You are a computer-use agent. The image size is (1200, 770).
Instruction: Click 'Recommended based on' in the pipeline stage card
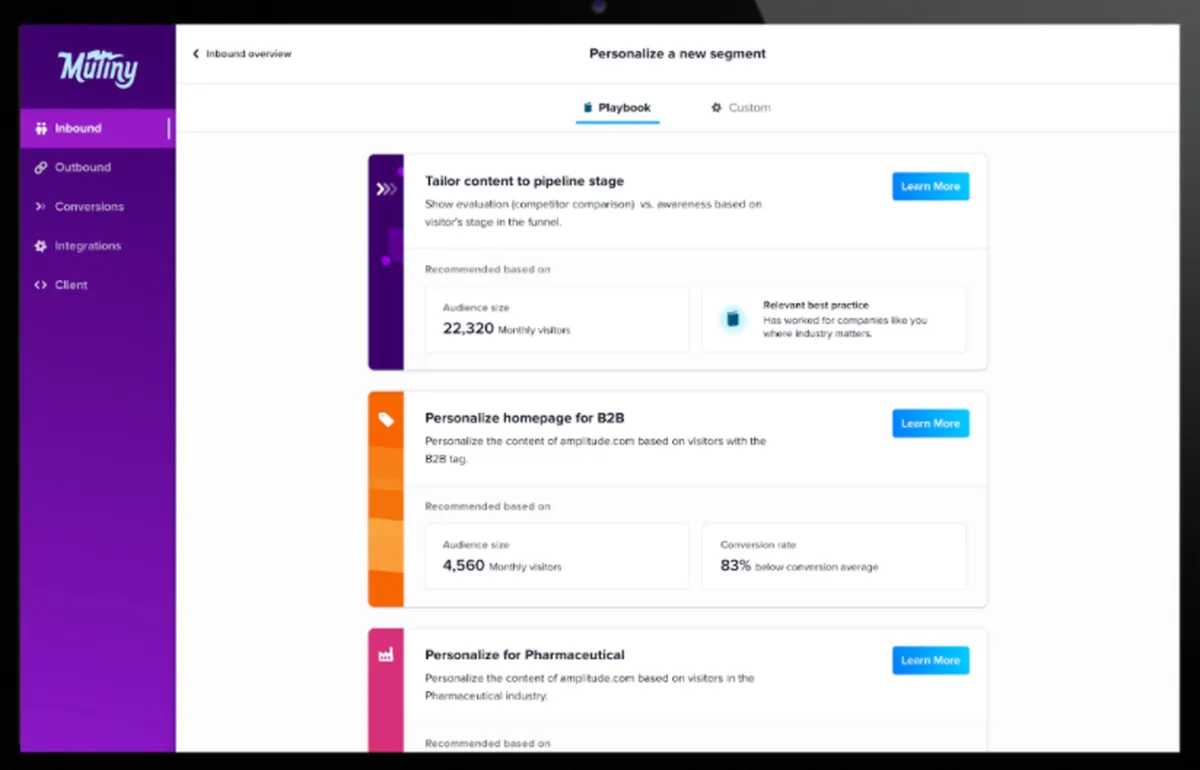coord(487,269)
